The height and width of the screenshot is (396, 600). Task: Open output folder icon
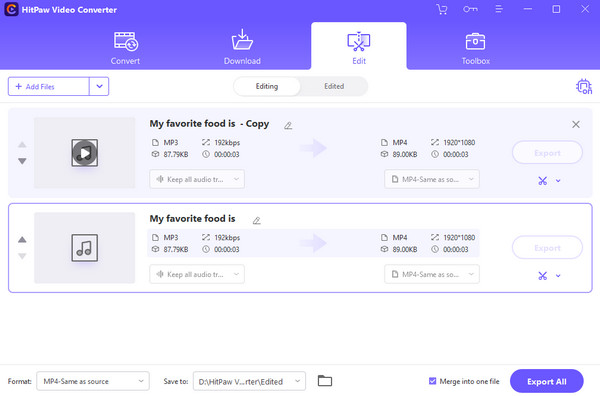tap(325, 381)
